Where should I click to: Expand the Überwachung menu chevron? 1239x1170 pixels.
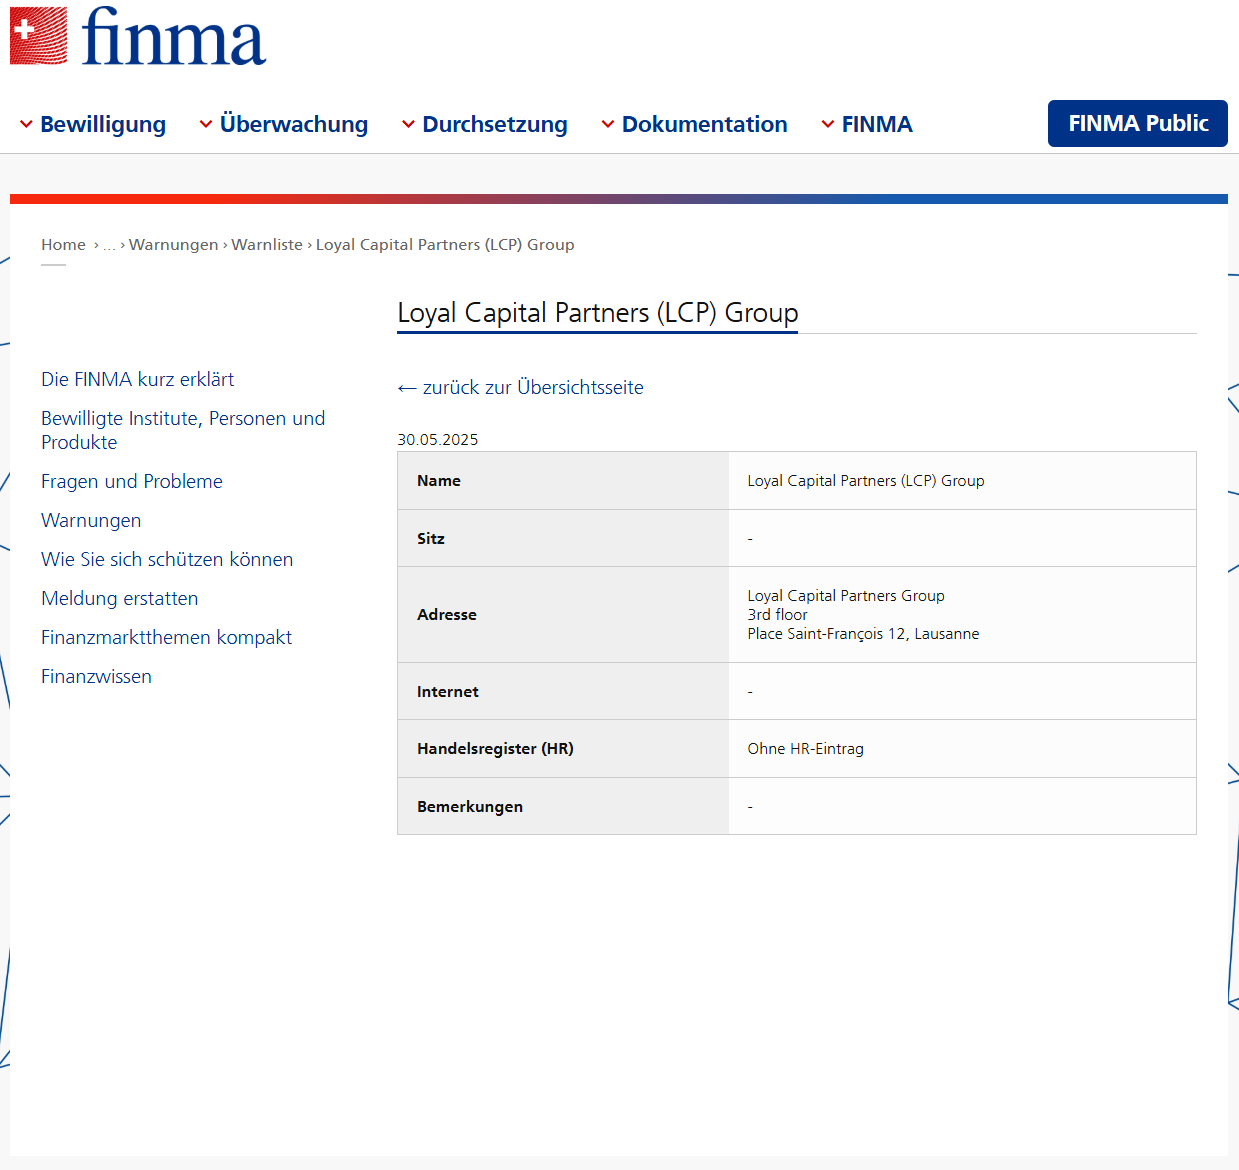coord(206,124)
